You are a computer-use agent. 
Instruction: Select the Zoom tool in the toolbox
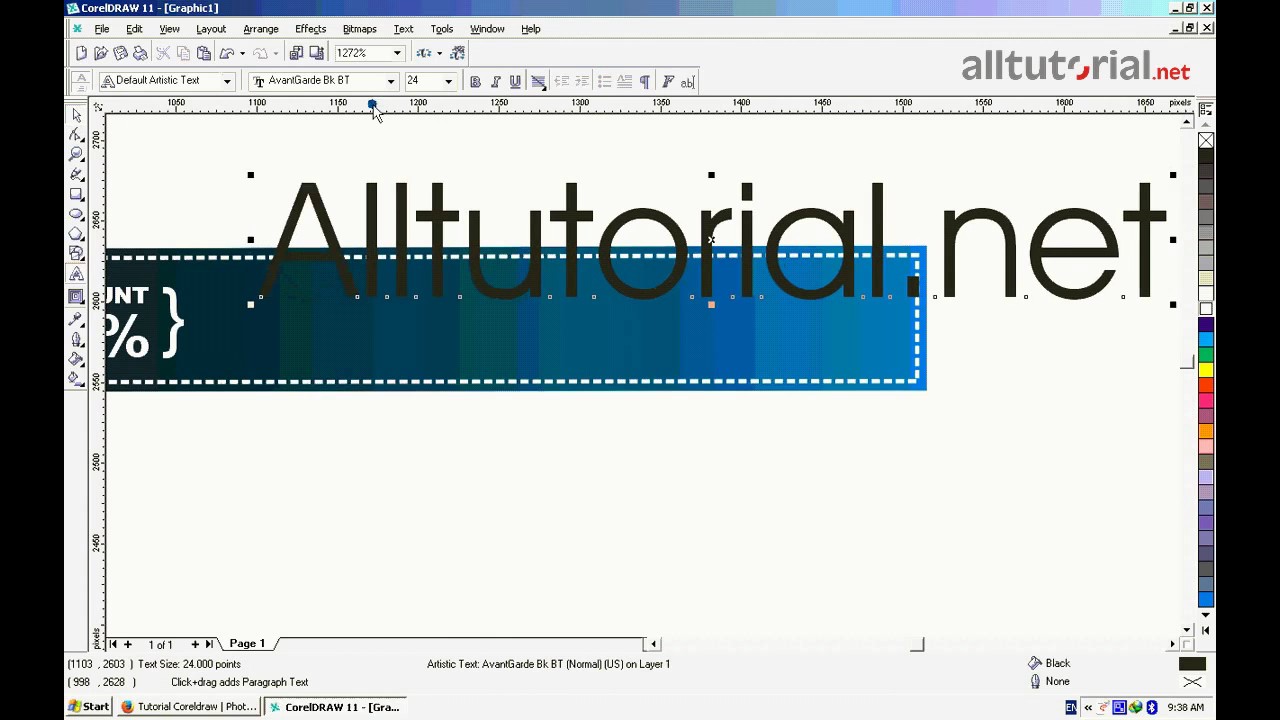[x=76, y=155]
